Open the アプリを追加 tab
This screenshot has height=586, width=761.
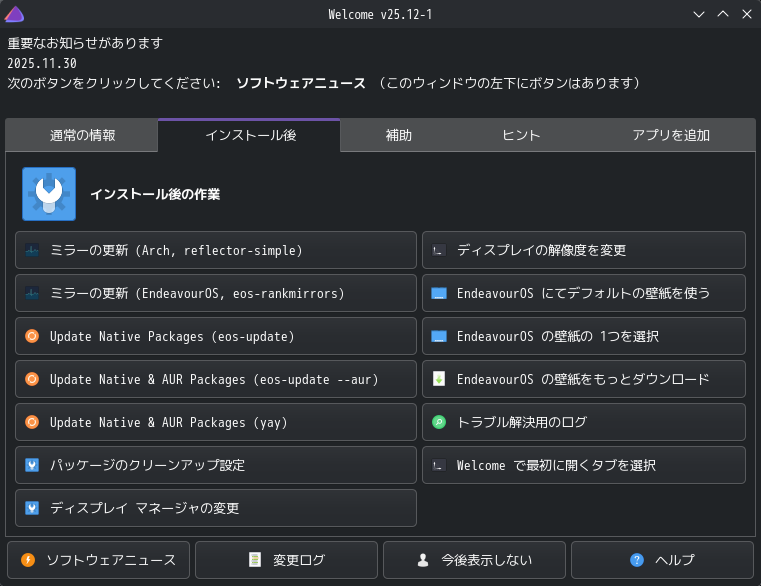(671, 136)
